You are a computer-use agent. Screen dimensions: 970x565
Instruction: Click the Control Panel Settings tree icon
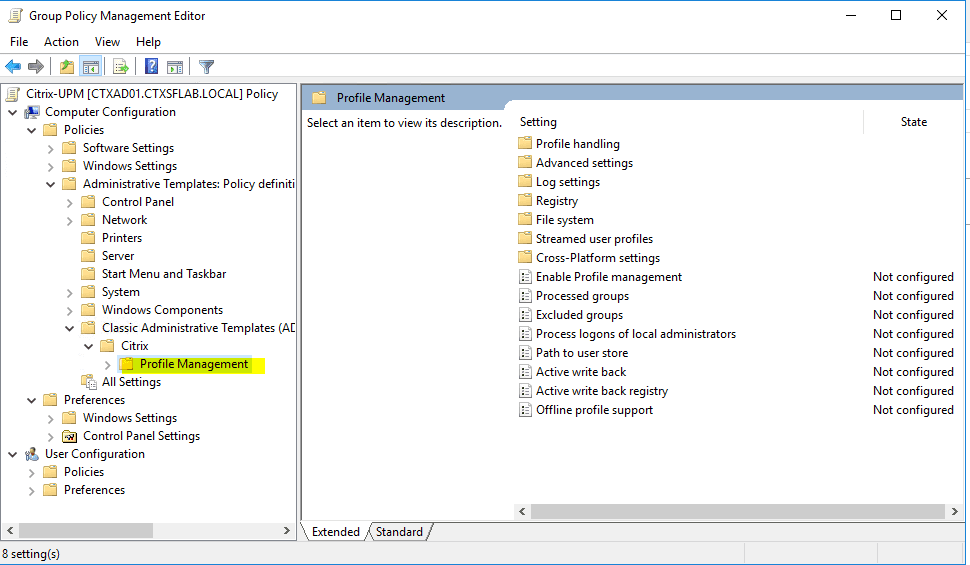tap(70, 436)
